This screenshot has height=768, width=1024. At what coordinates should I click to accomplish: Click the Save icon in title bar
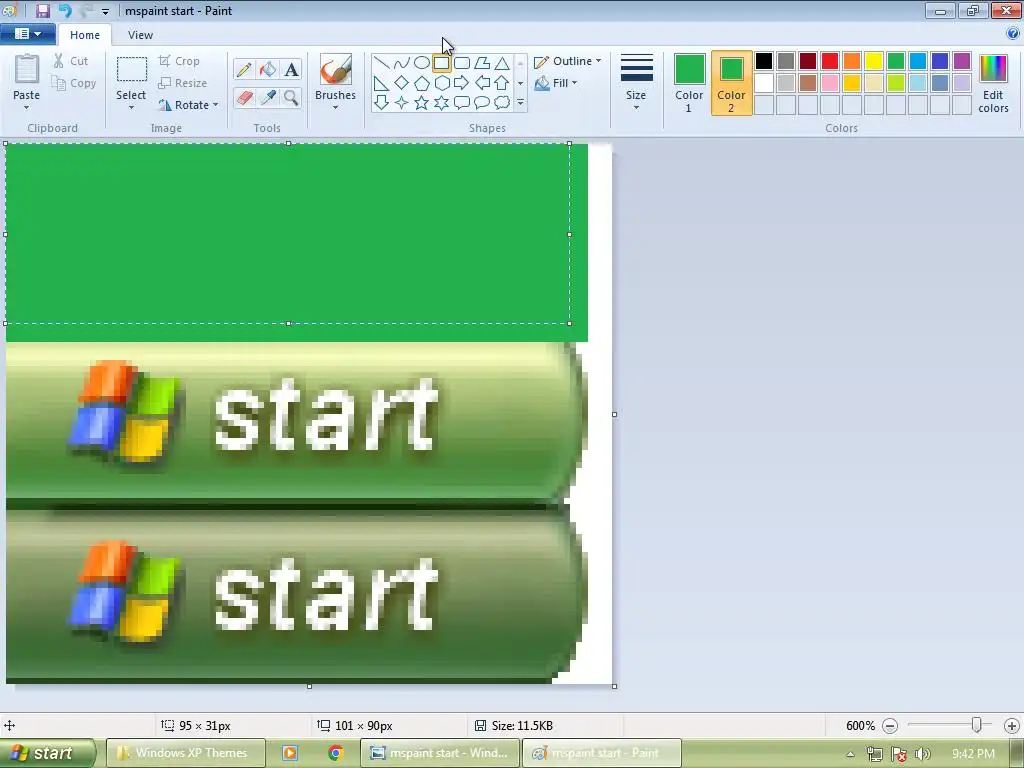coord(43,10)
